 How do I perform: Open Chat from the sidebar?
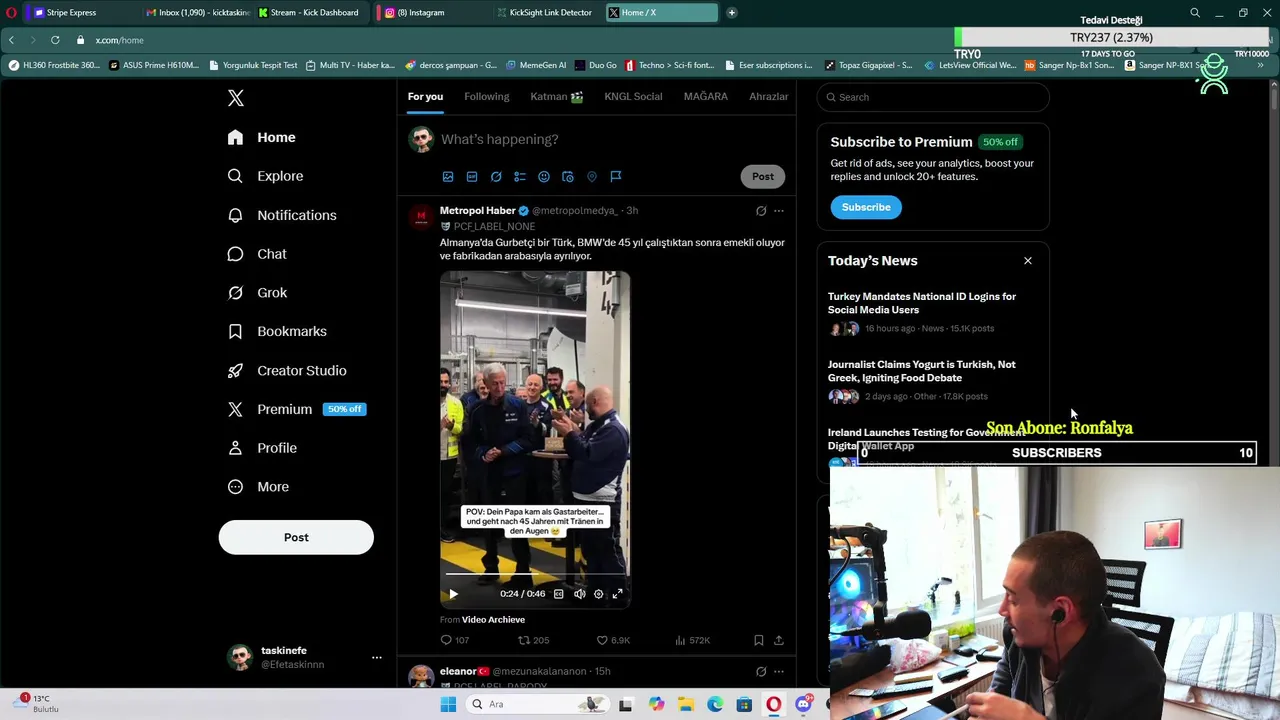point(257,254)
